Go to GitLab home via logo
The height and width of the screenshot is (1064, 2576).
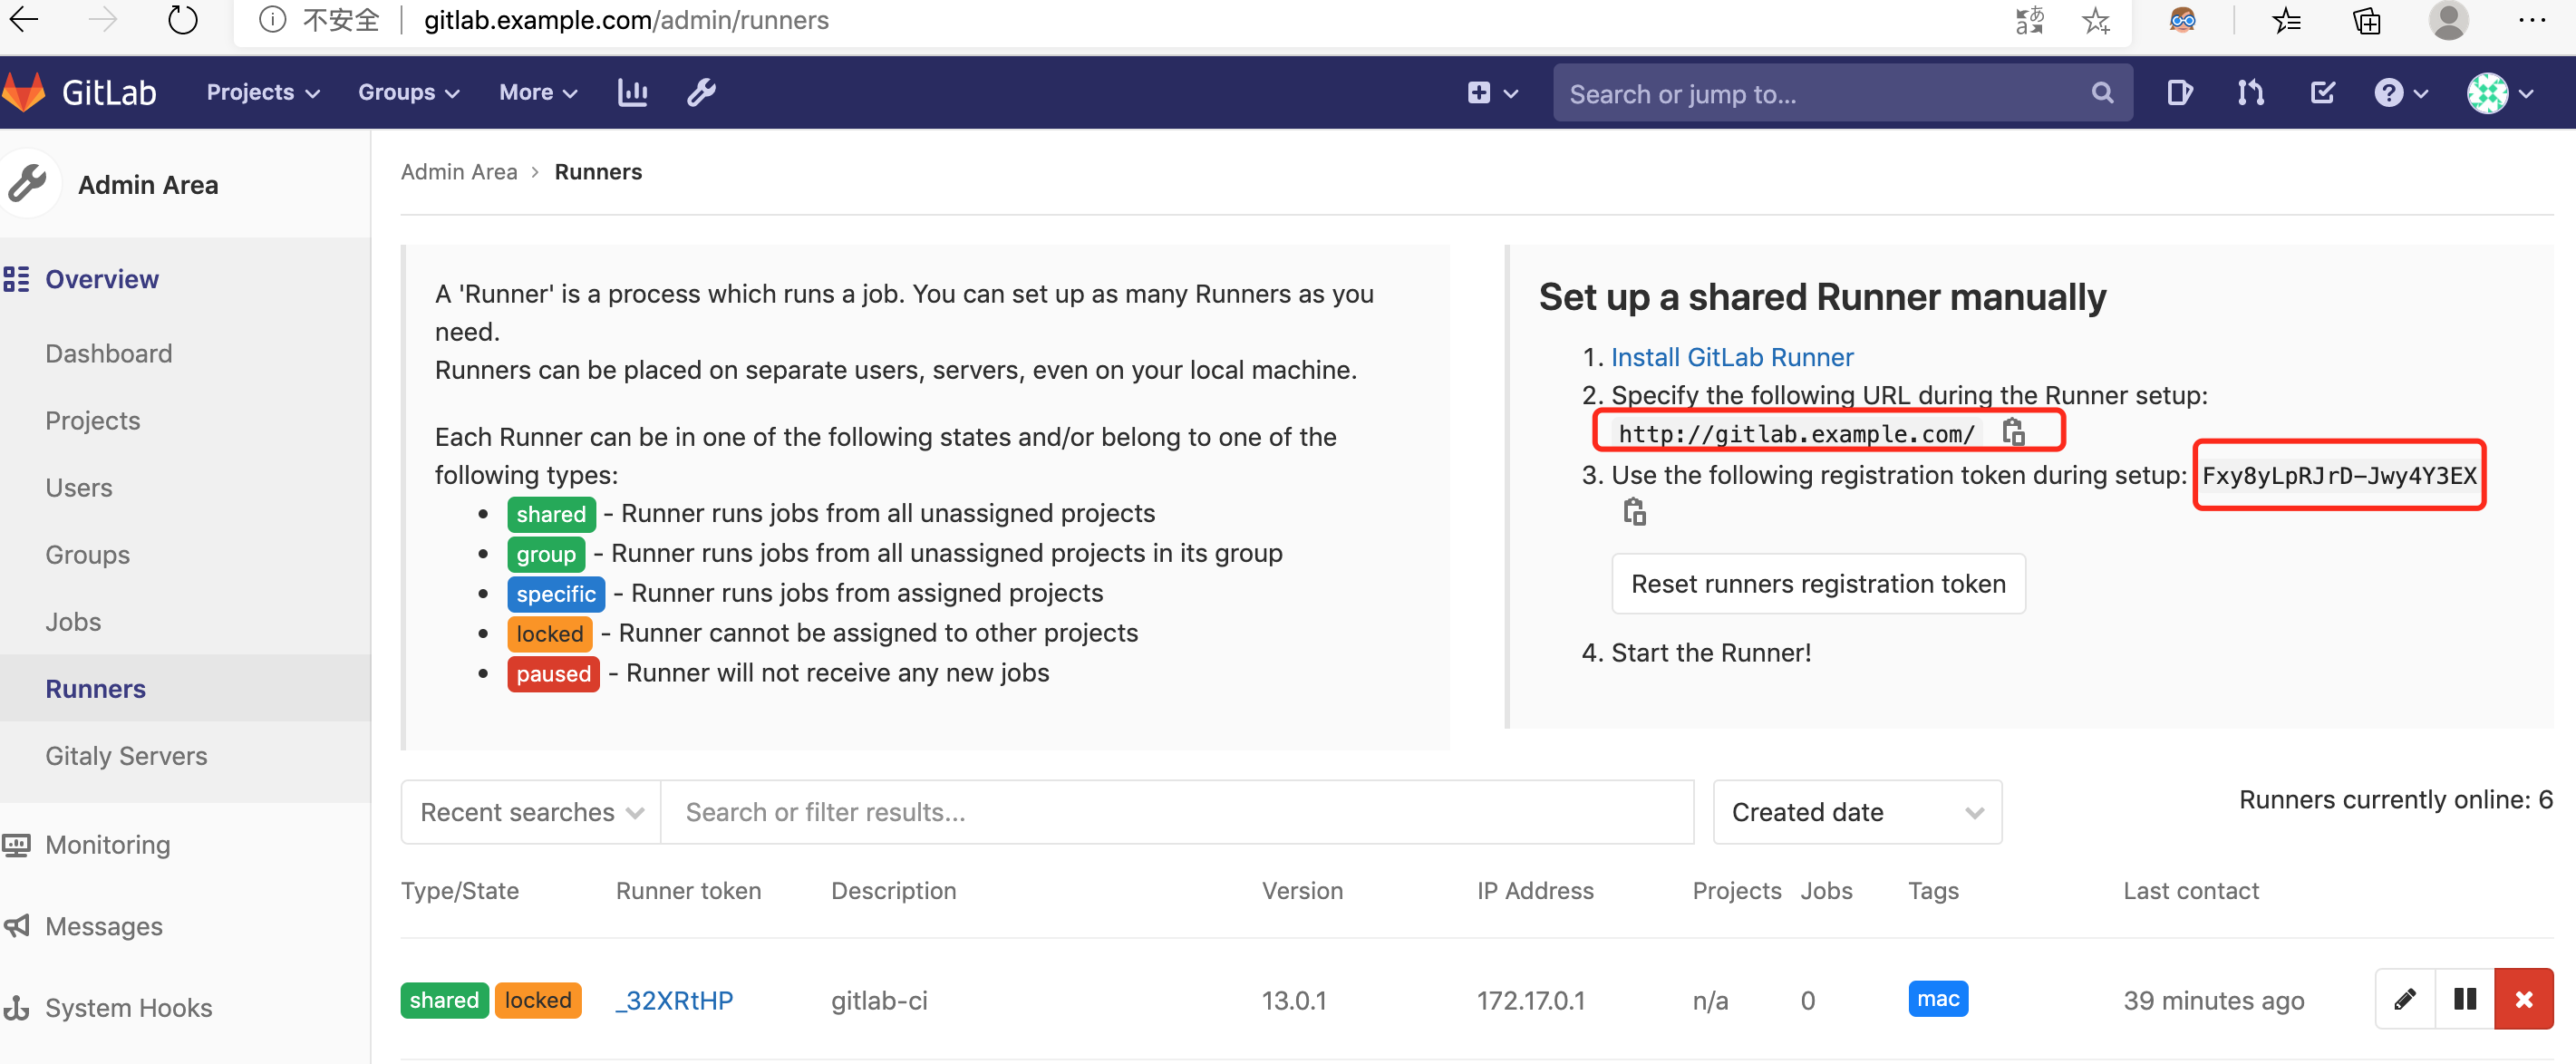[80, 92]
